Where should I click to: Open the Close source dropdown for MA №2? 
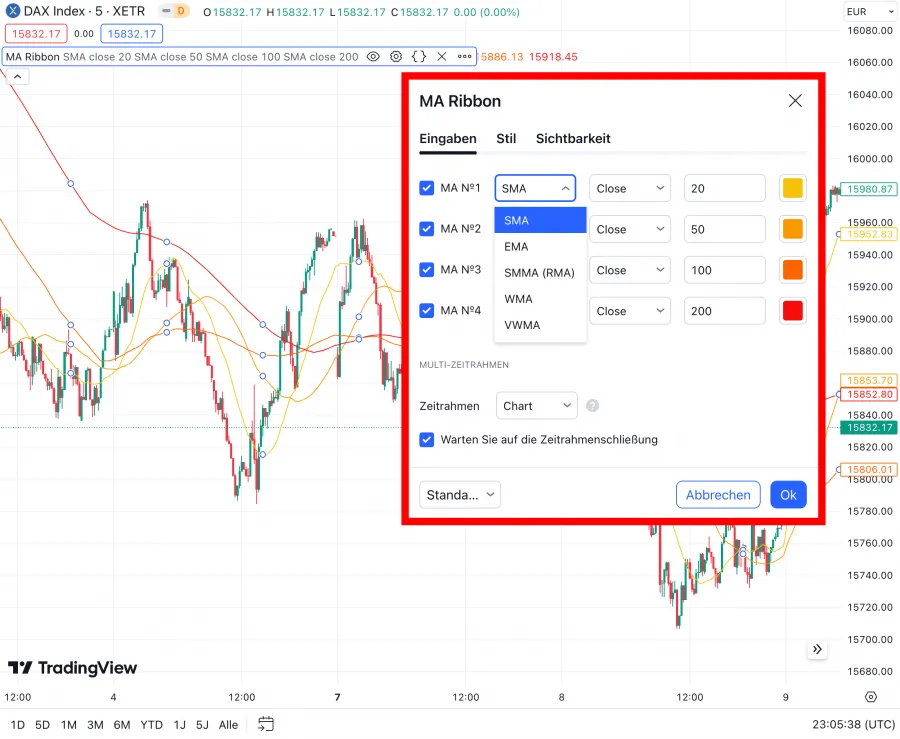[630, 229]
